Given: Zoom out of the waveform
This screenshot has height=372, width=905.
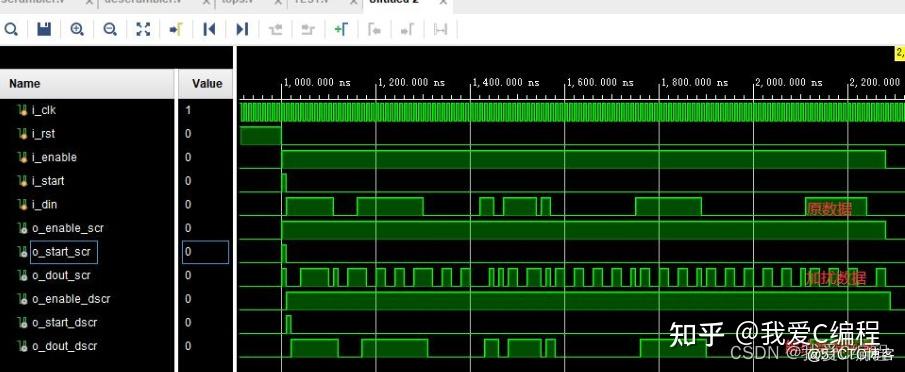Looking at the screenshot, I should 110,29.
